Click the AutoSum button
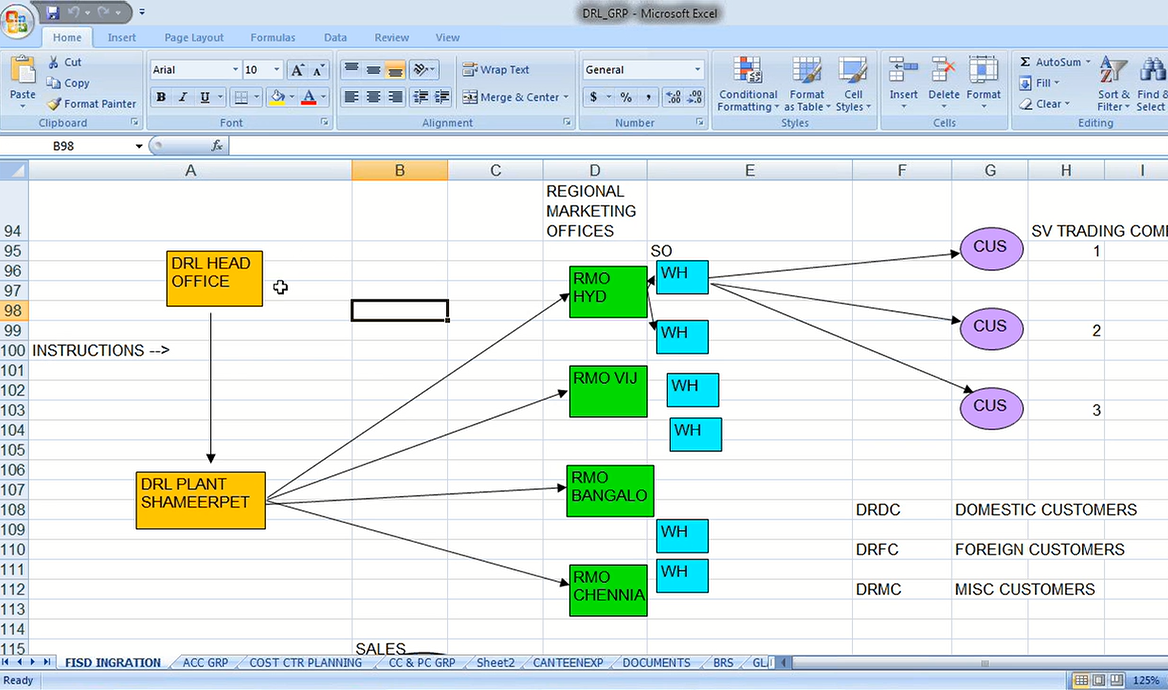 click(1050, 62)
